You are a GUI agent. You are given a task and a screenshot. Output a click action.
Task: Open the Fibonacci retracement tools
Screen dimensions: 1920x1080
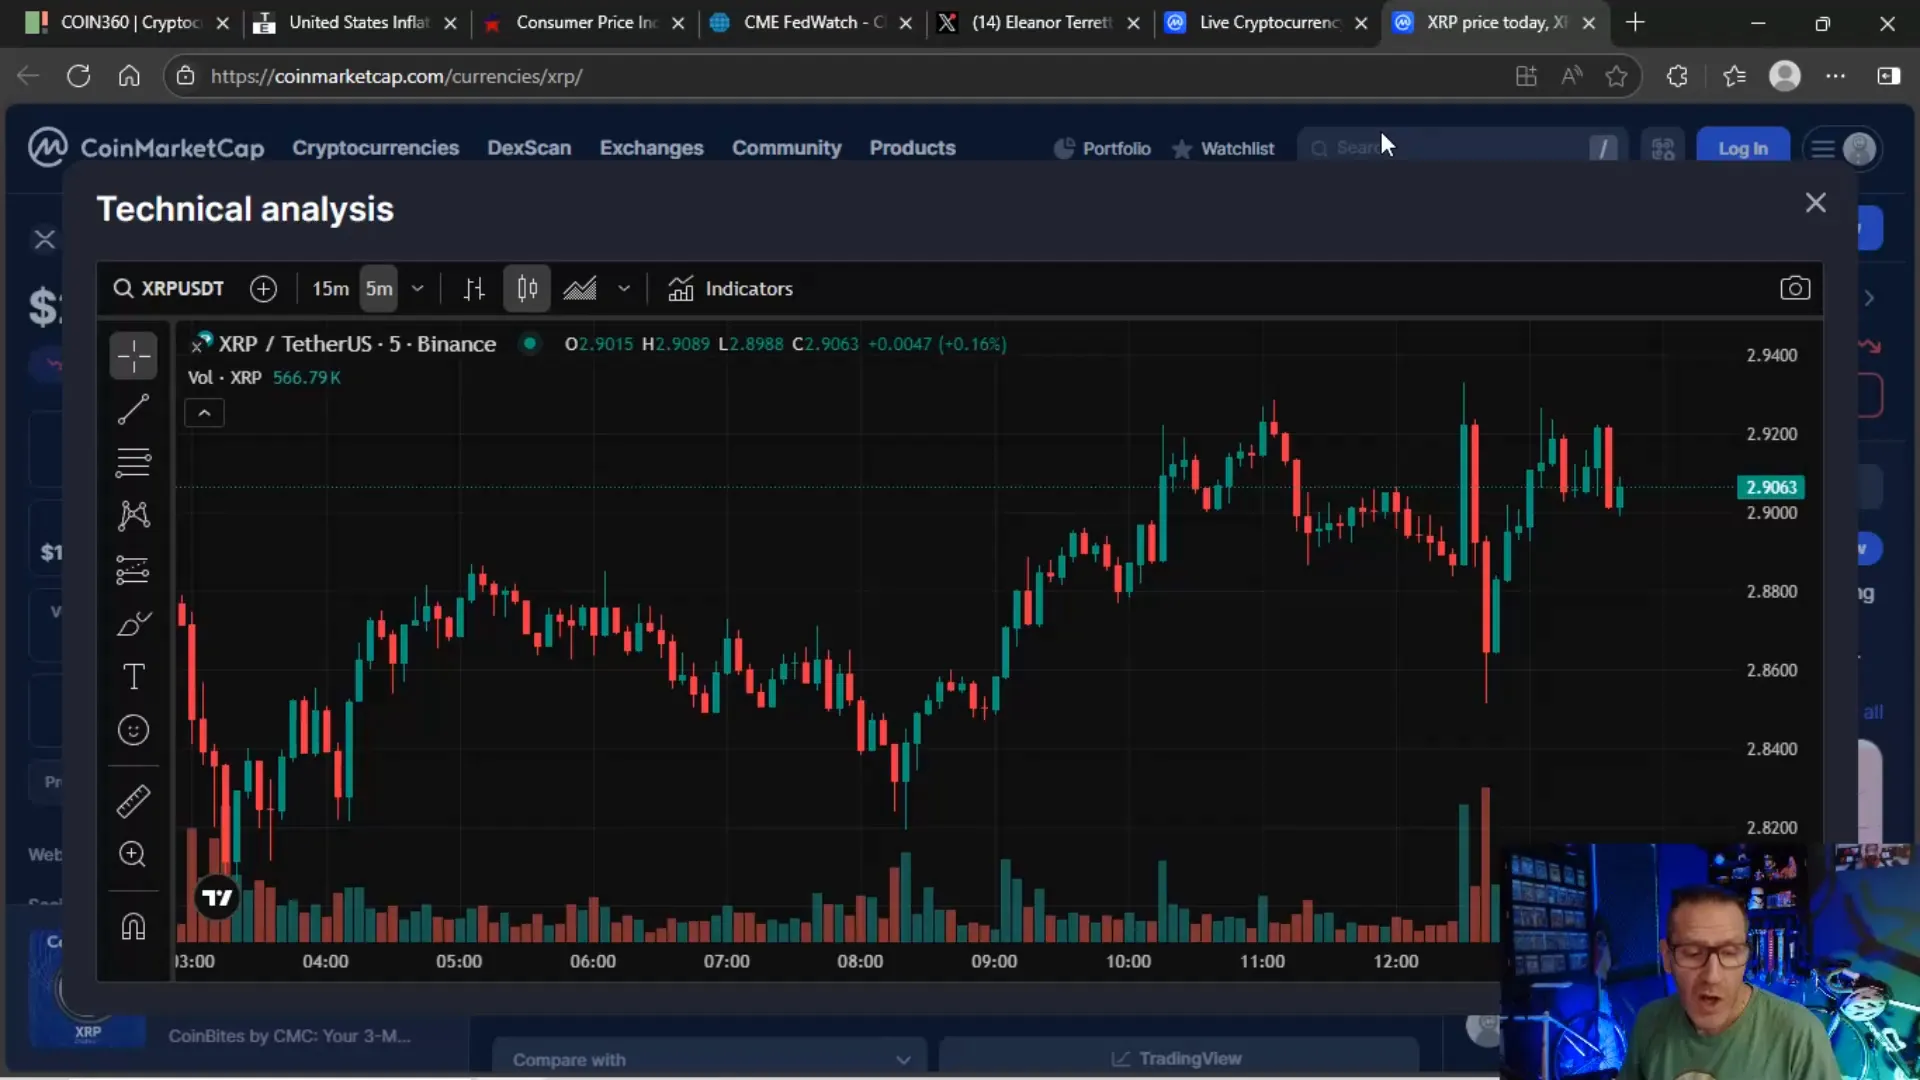[x=133, y=462]
